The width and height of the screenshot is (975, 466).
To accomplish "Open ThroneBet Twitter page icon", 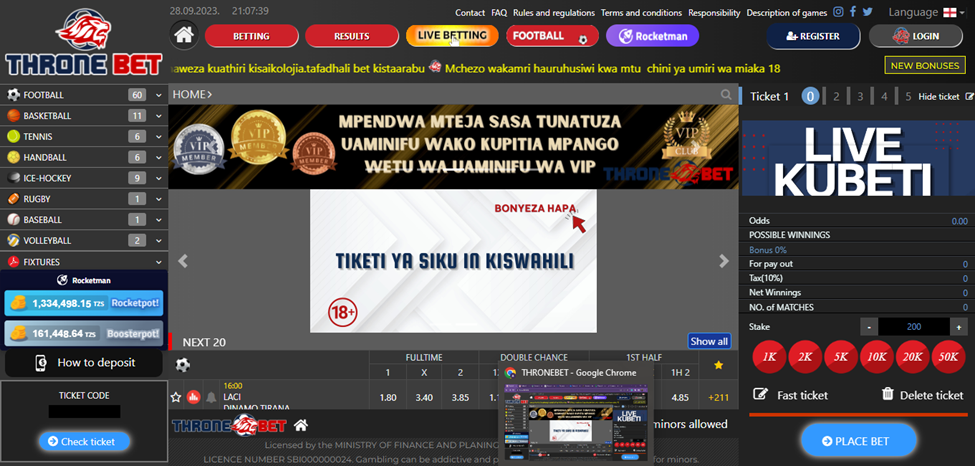I will [867, 12].
